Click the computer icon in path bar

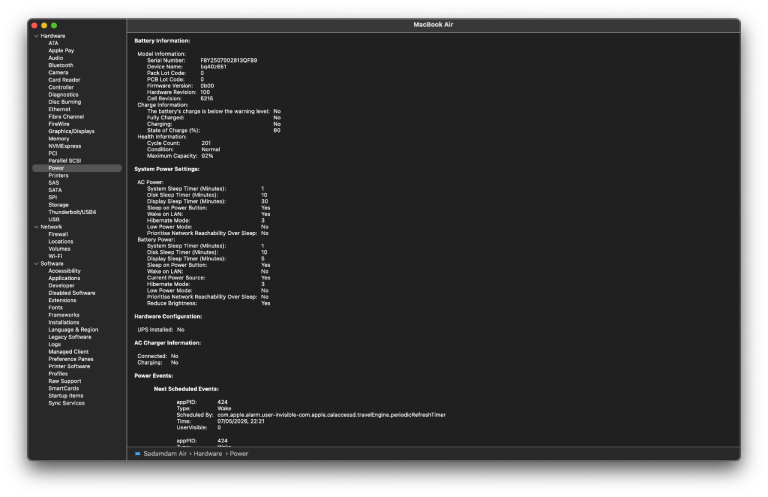click(138, 454)
